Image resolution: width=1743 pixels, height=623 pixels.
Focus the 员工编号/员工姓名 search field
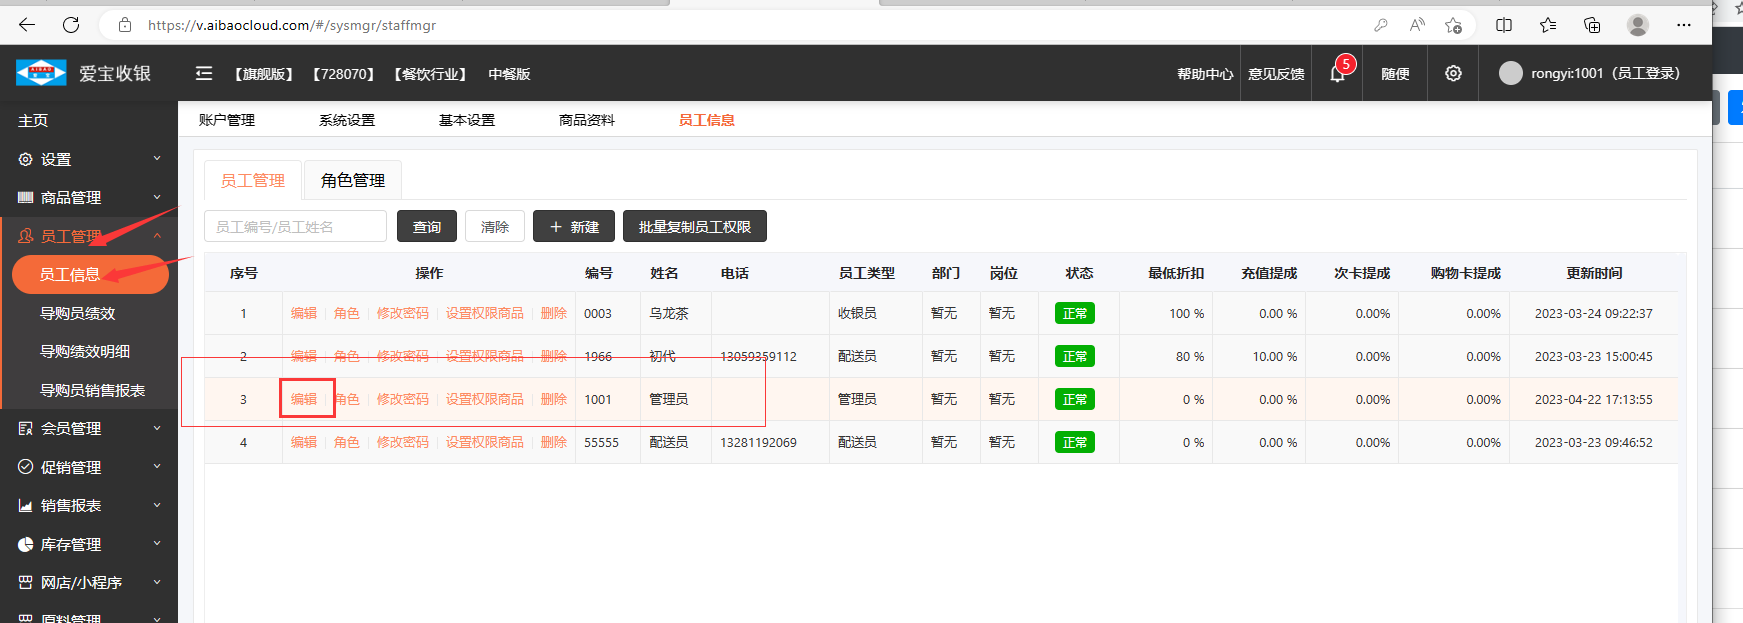295,227
